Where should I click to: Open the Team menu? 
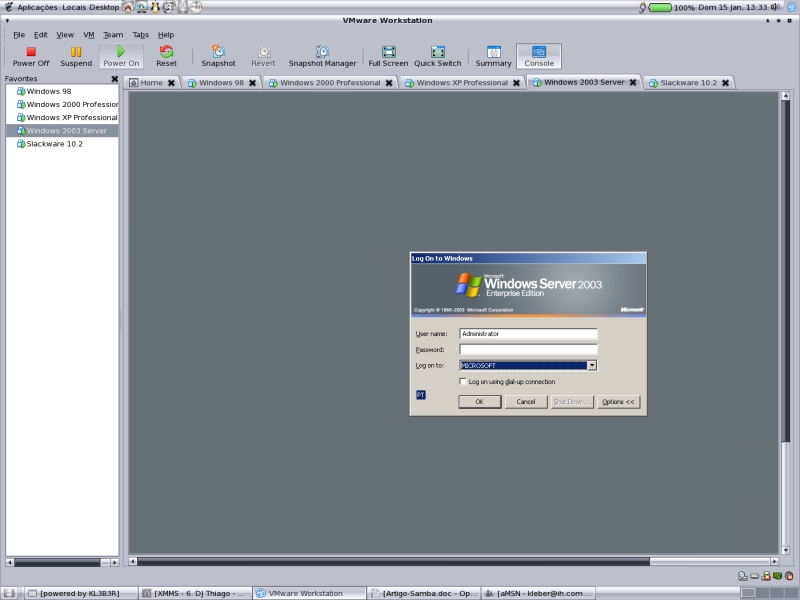tap(113, 35)
